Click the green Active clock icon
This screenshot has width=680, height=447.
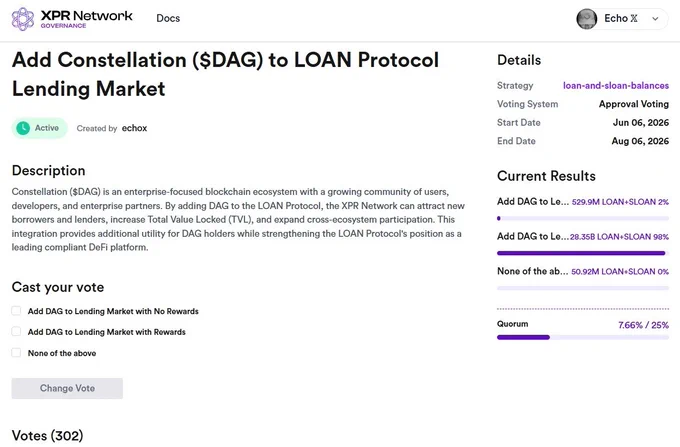pos(23,128)
